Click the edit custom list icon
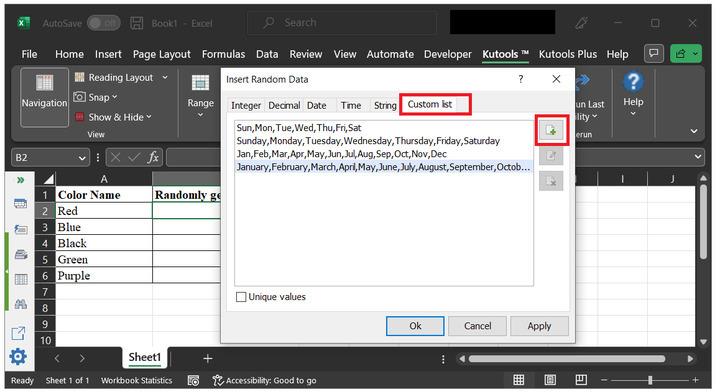Viewport: 715px width, 392px height. pyautogui.click(x=551, y=156)
